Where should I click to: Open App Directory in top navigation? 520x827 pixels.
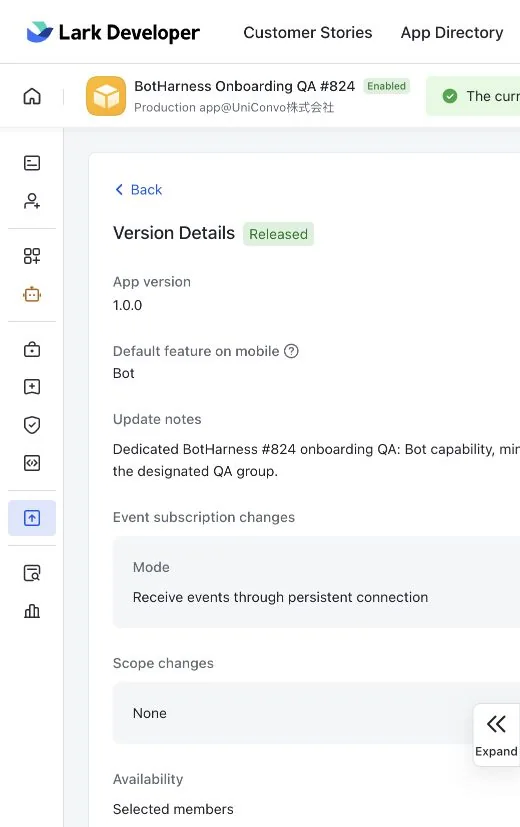452,33
